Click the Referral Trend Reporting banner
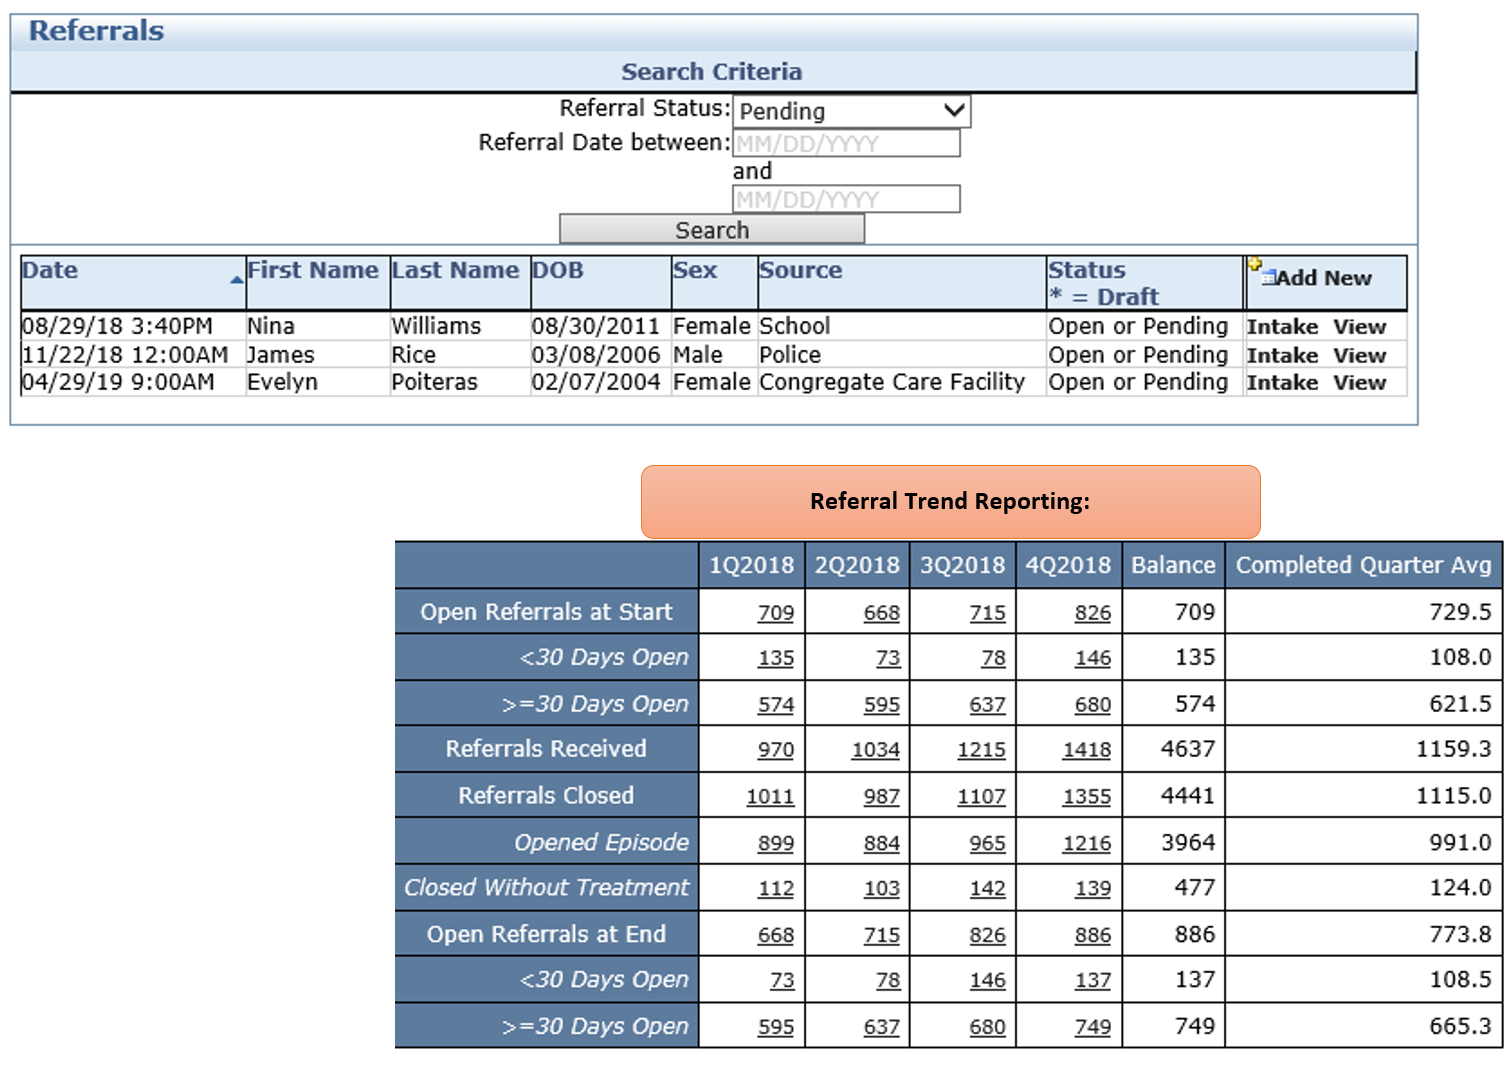Viewport: 1512px width, 1065px height. point(950,502)
